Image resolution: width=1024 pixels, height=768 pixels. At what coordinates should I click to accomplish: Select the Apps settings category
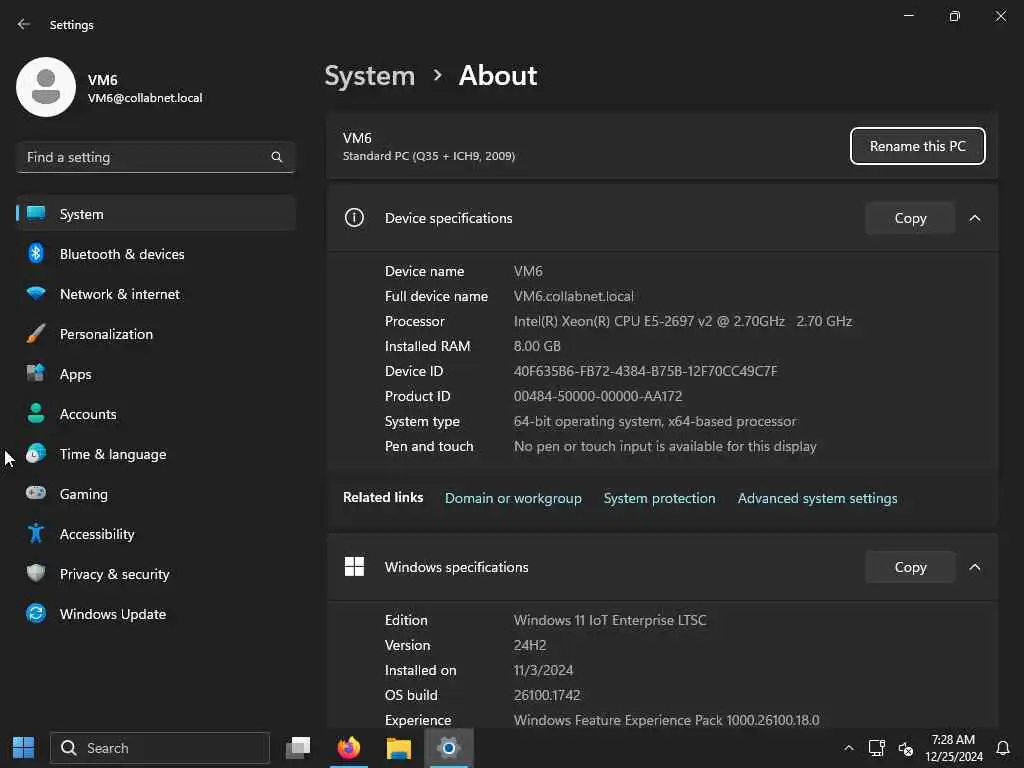pyautogui.click(x=156, y=374)
